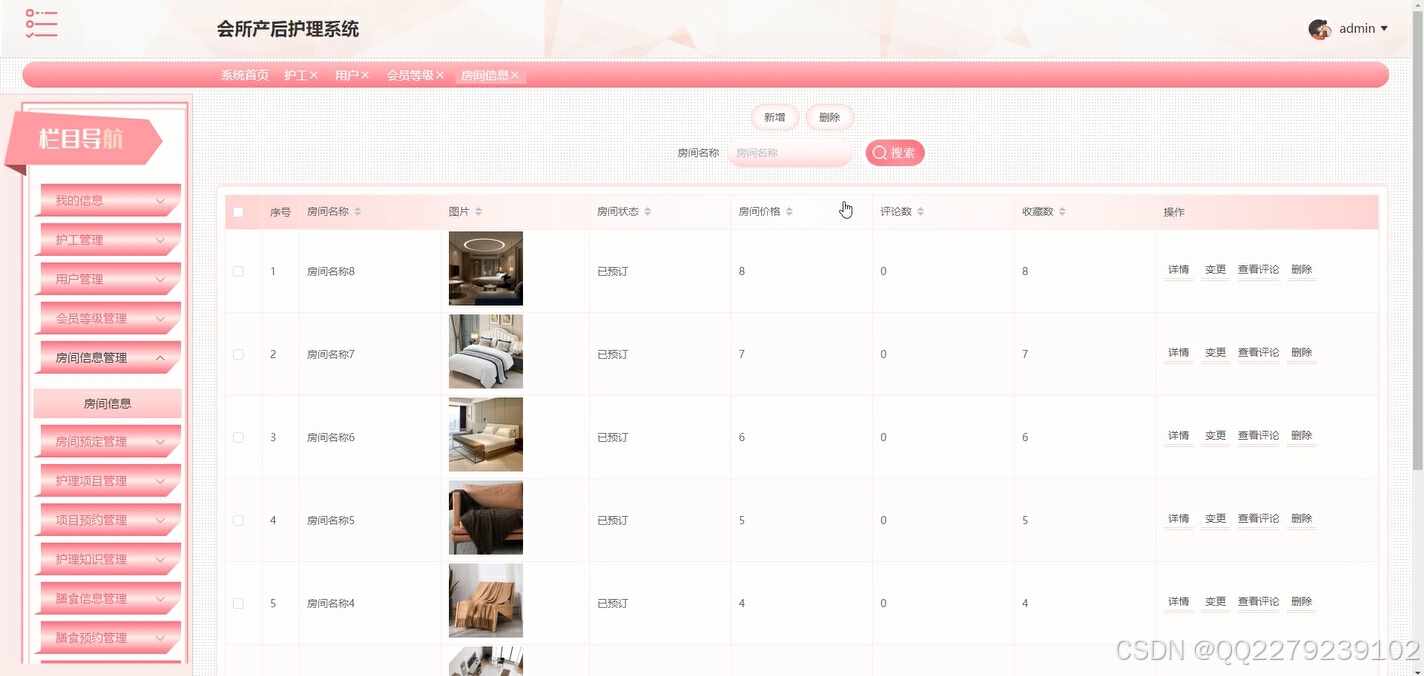The height and width of the screenshot is (676, 1424).
Task: Click the sort icon beside 图片 header
Action: click(x=477, y=211)
